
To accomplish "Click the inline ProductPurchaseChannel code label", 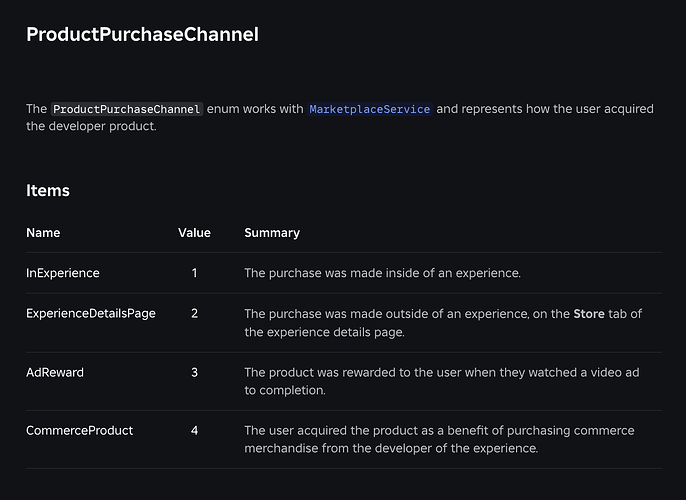I will tap(127, 109).
